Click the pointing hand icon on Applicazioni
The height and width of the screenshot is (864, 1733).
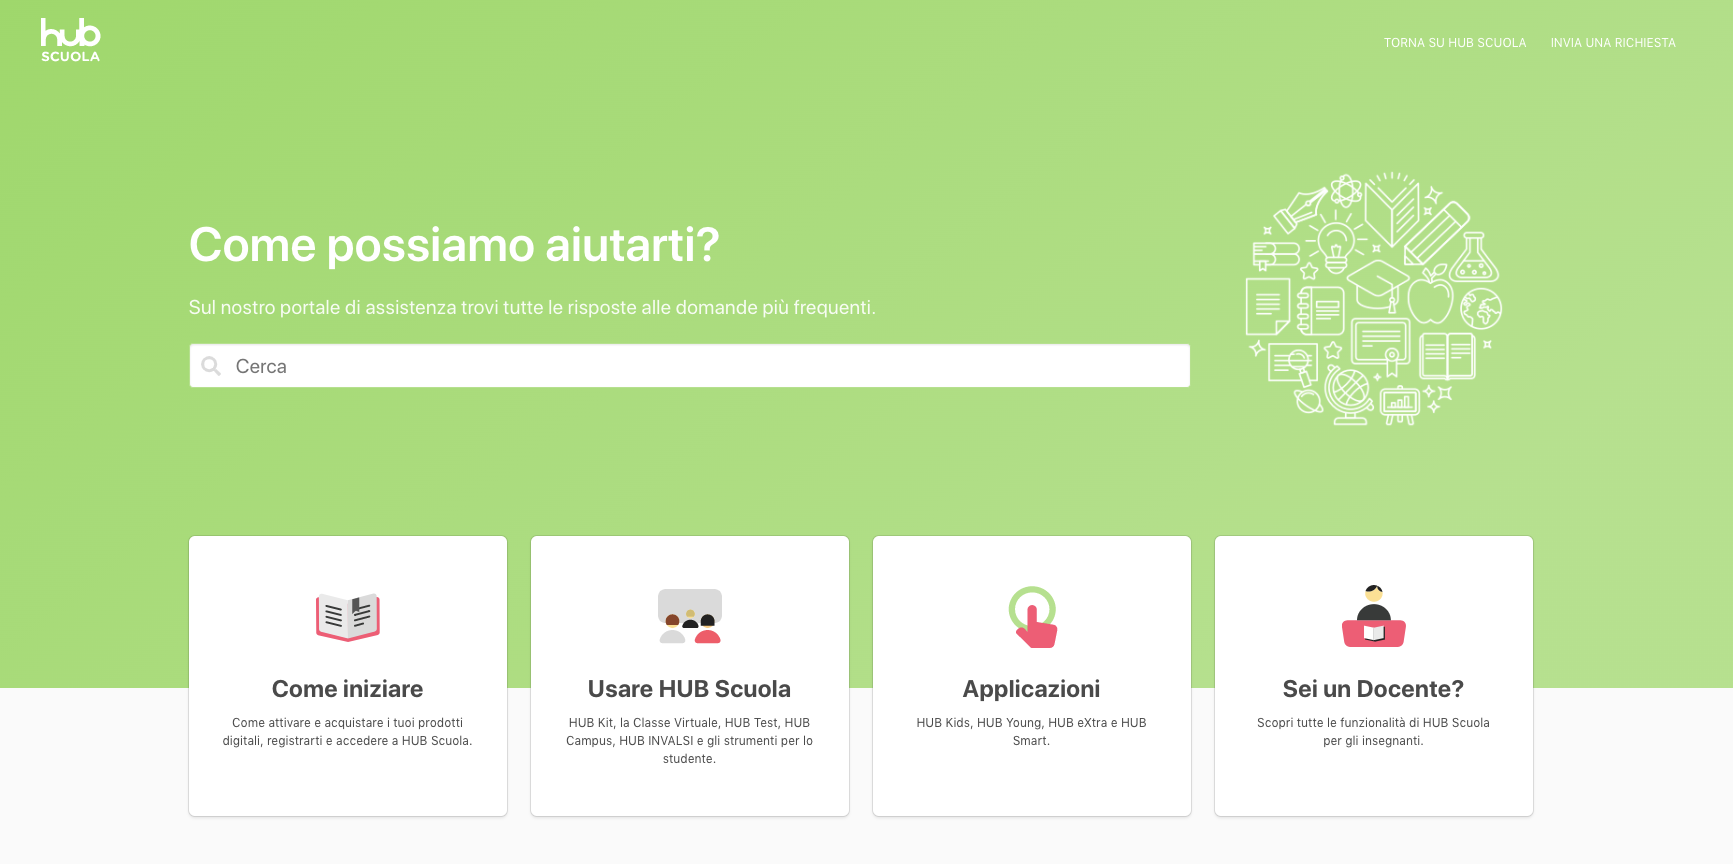(x=1032, y=617)
